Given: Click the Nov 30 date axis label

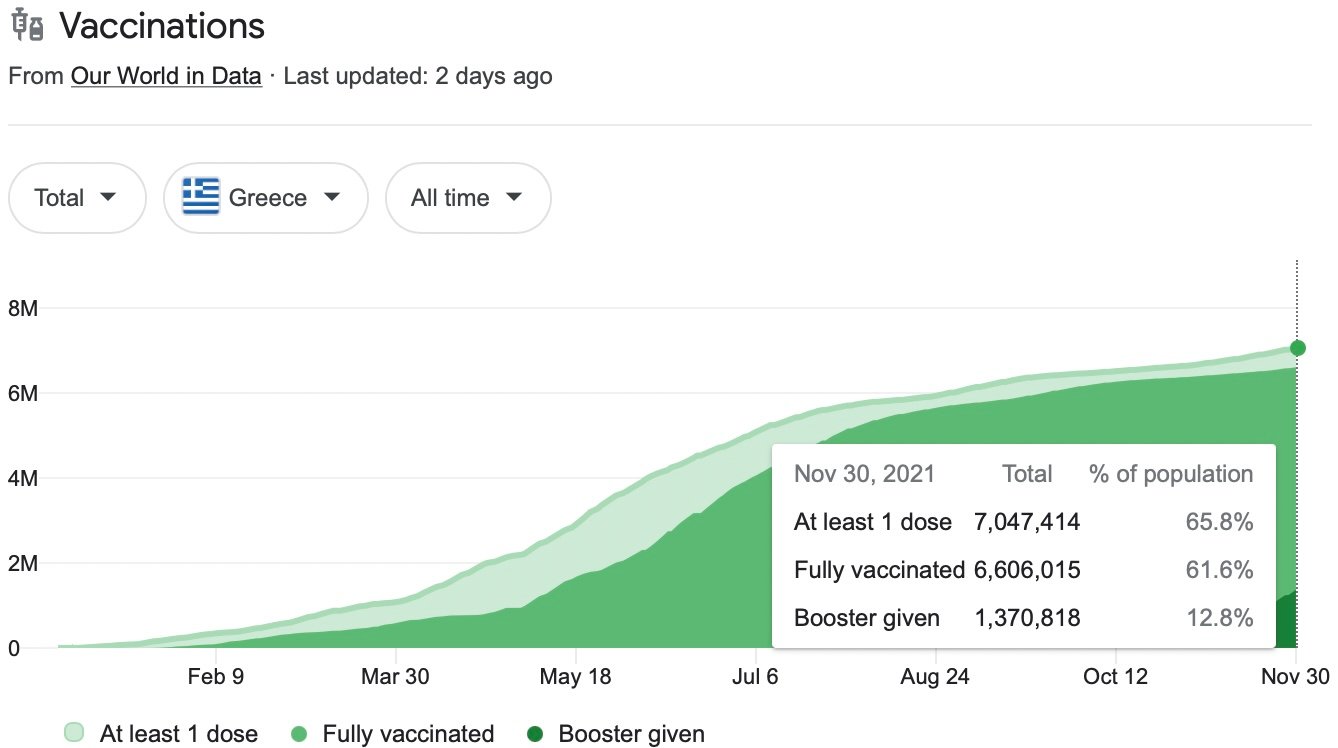Looking at the screenshot, I should [1296, 677].
